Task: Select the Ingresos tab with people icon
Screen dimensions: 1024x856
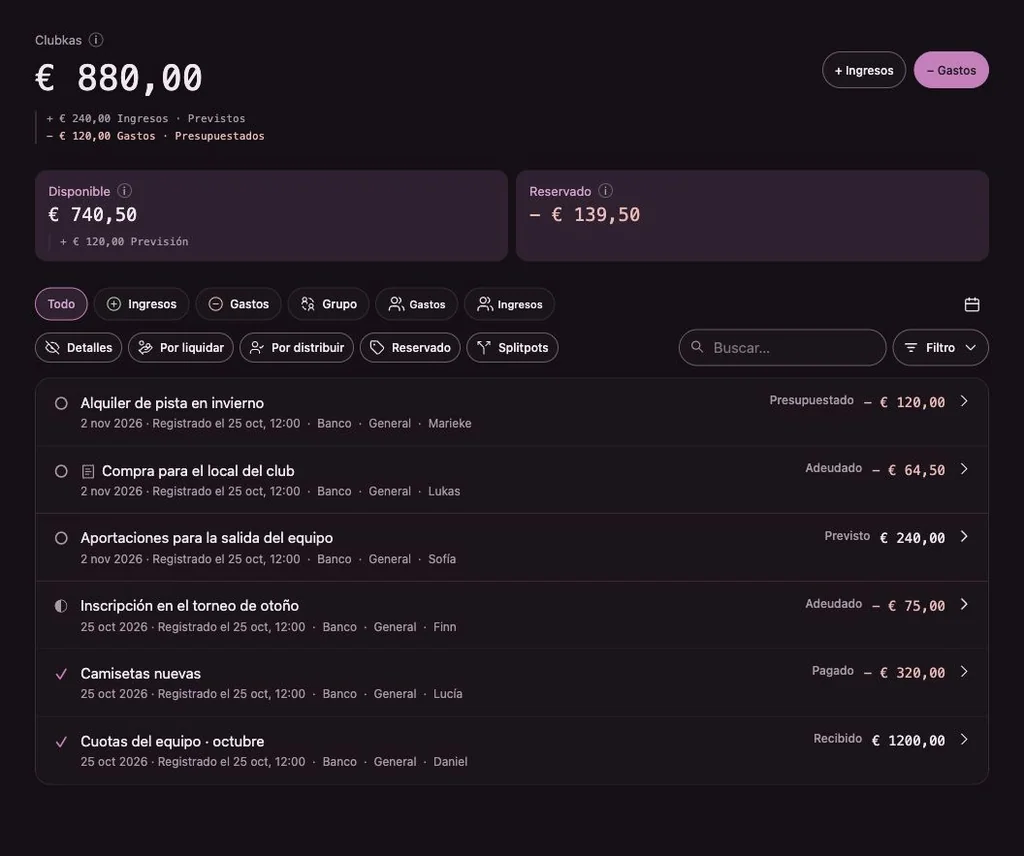Action: click(509, 304)
